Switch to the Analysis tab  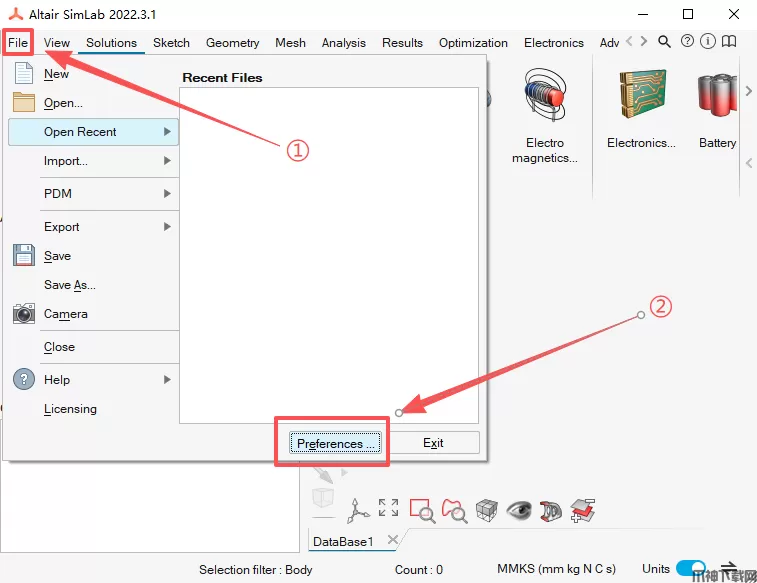click(344, 42)
